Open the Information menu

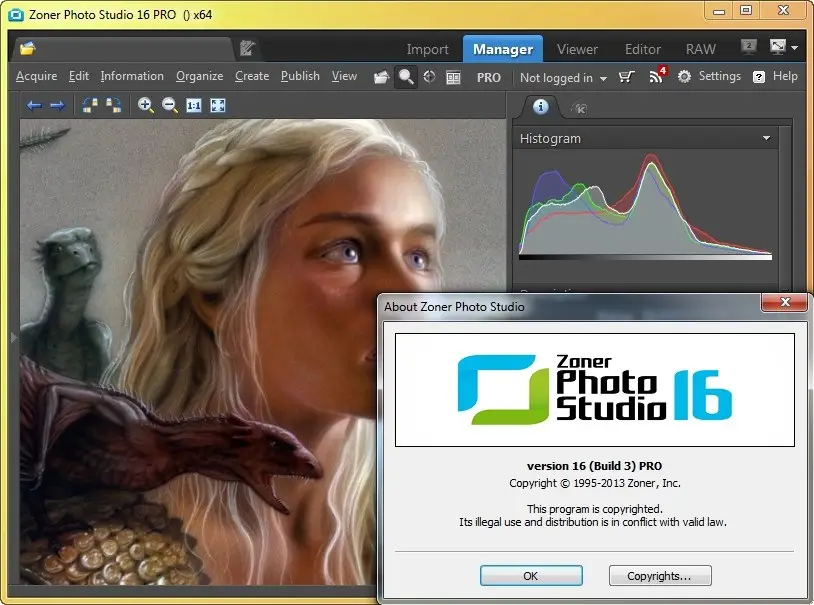(132, 76)
